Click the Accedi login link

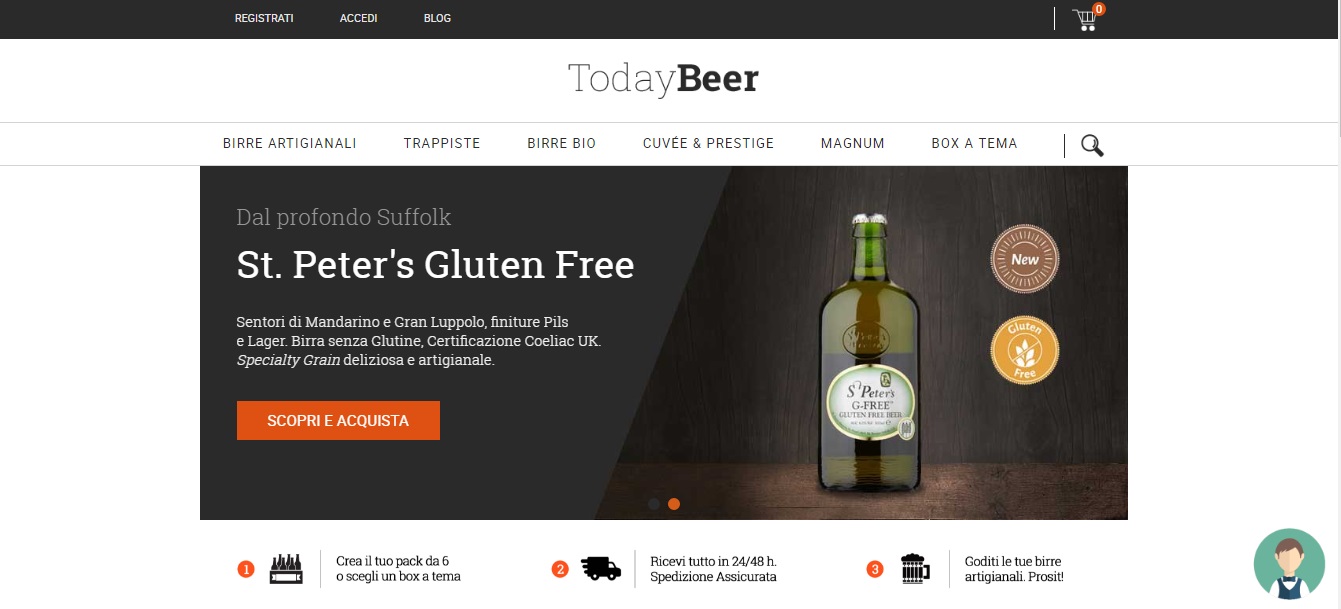click(x=359, y=18)
